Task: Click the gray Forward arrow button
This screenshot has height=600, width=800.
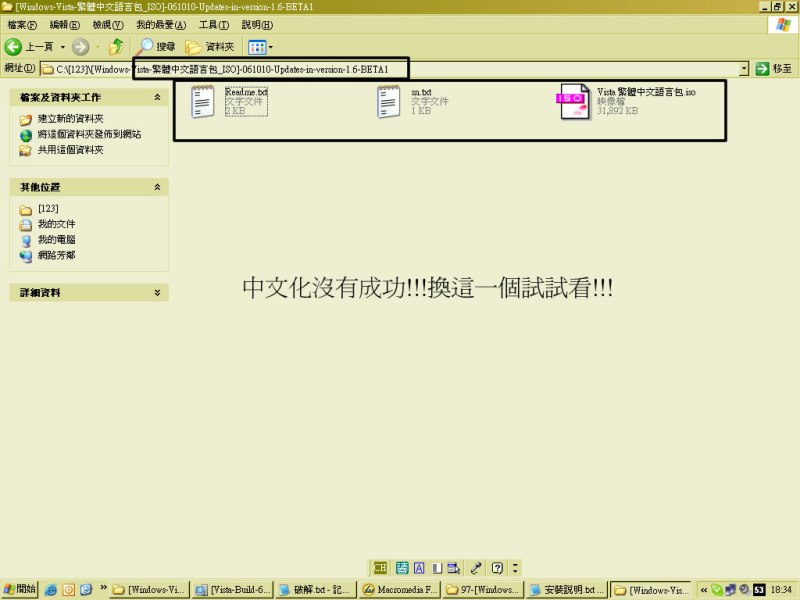Action: 80,47
